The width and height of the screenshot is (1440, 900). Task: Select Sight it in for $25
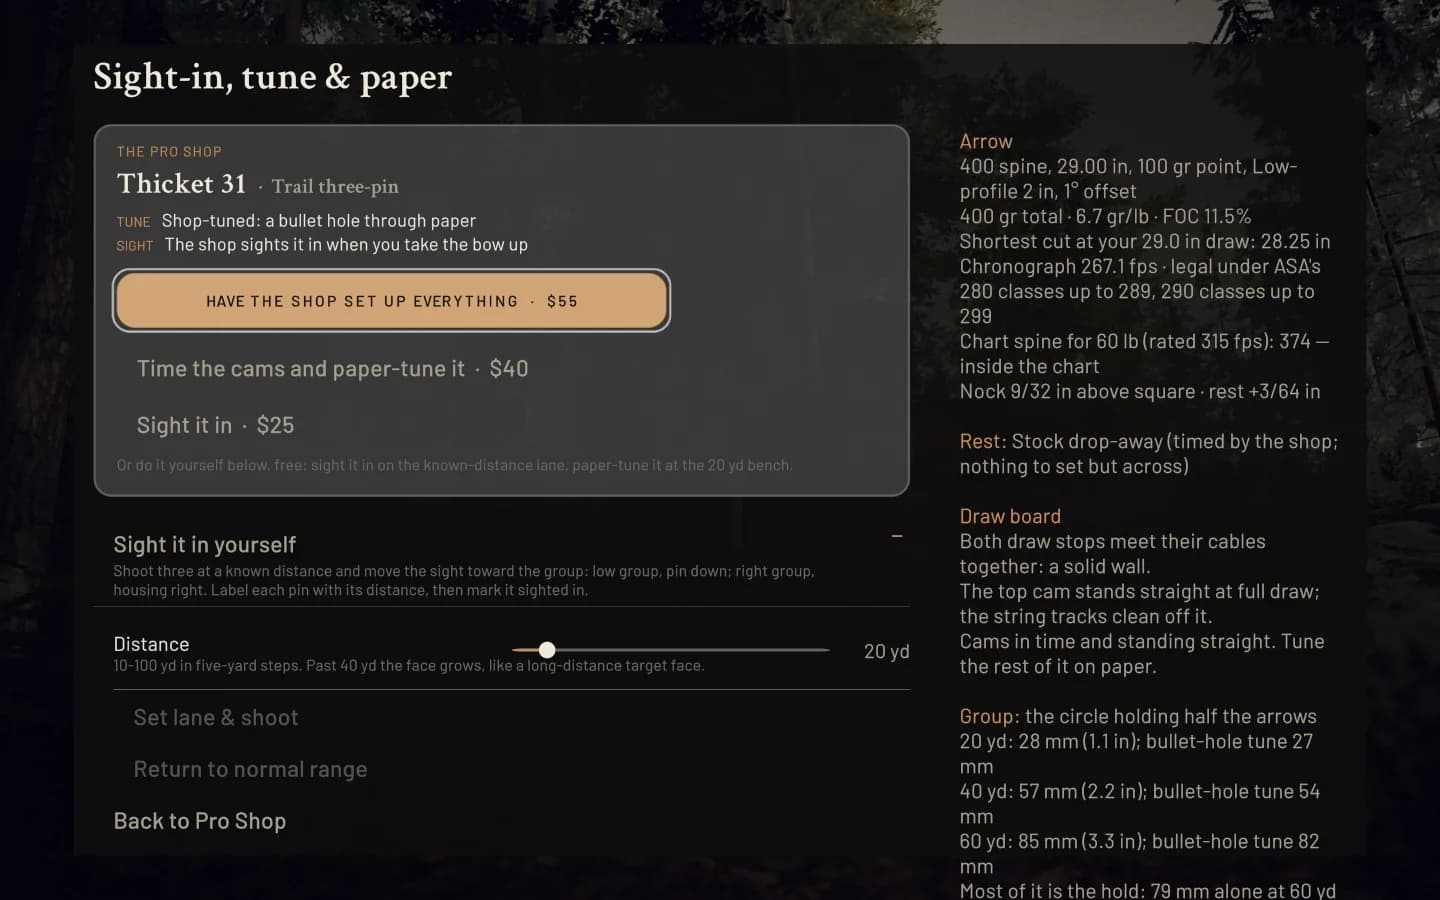pos(215,425)
